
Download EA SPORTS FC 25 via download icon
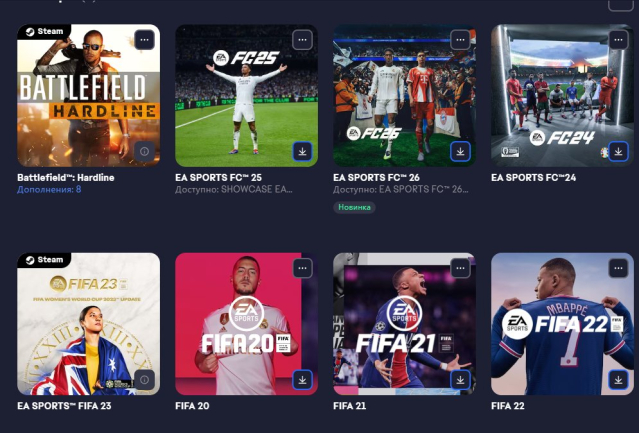[302, 151]
